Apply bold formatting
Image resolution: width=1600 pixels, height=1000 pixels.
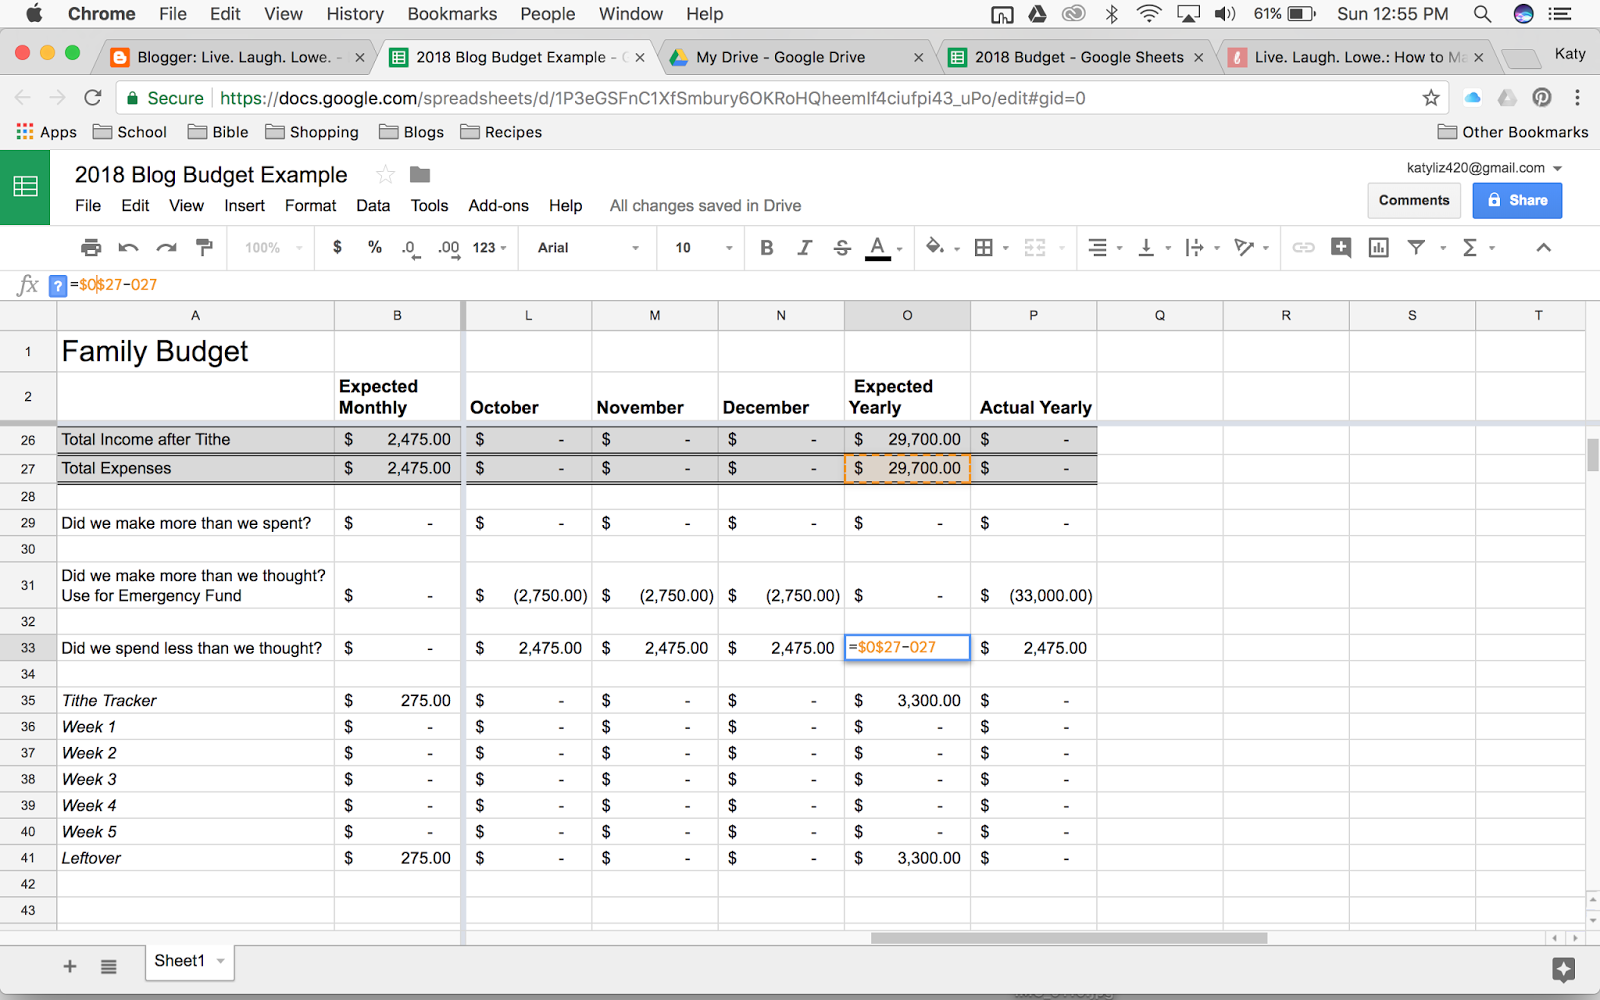tap(766, 247)
